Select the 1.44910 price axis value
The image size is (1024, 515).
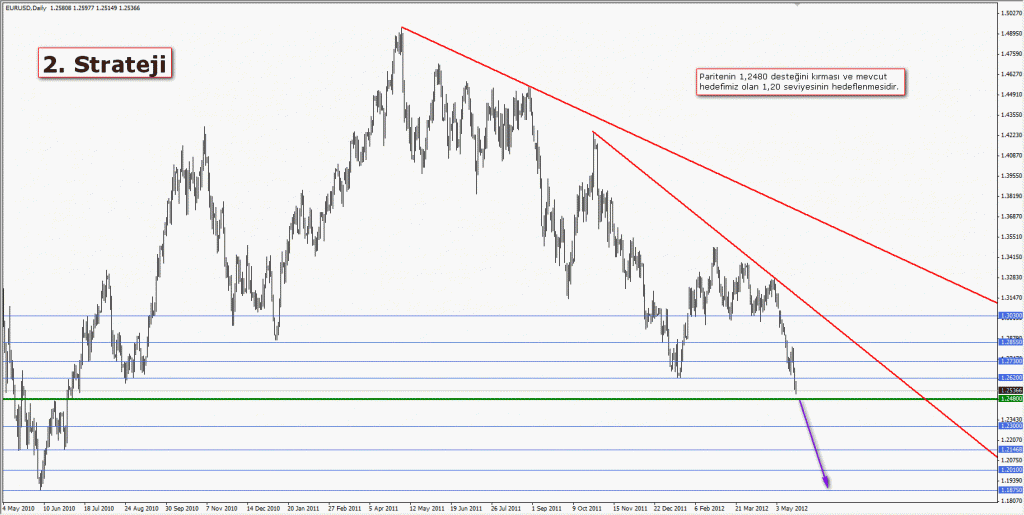coord(1011,95)
